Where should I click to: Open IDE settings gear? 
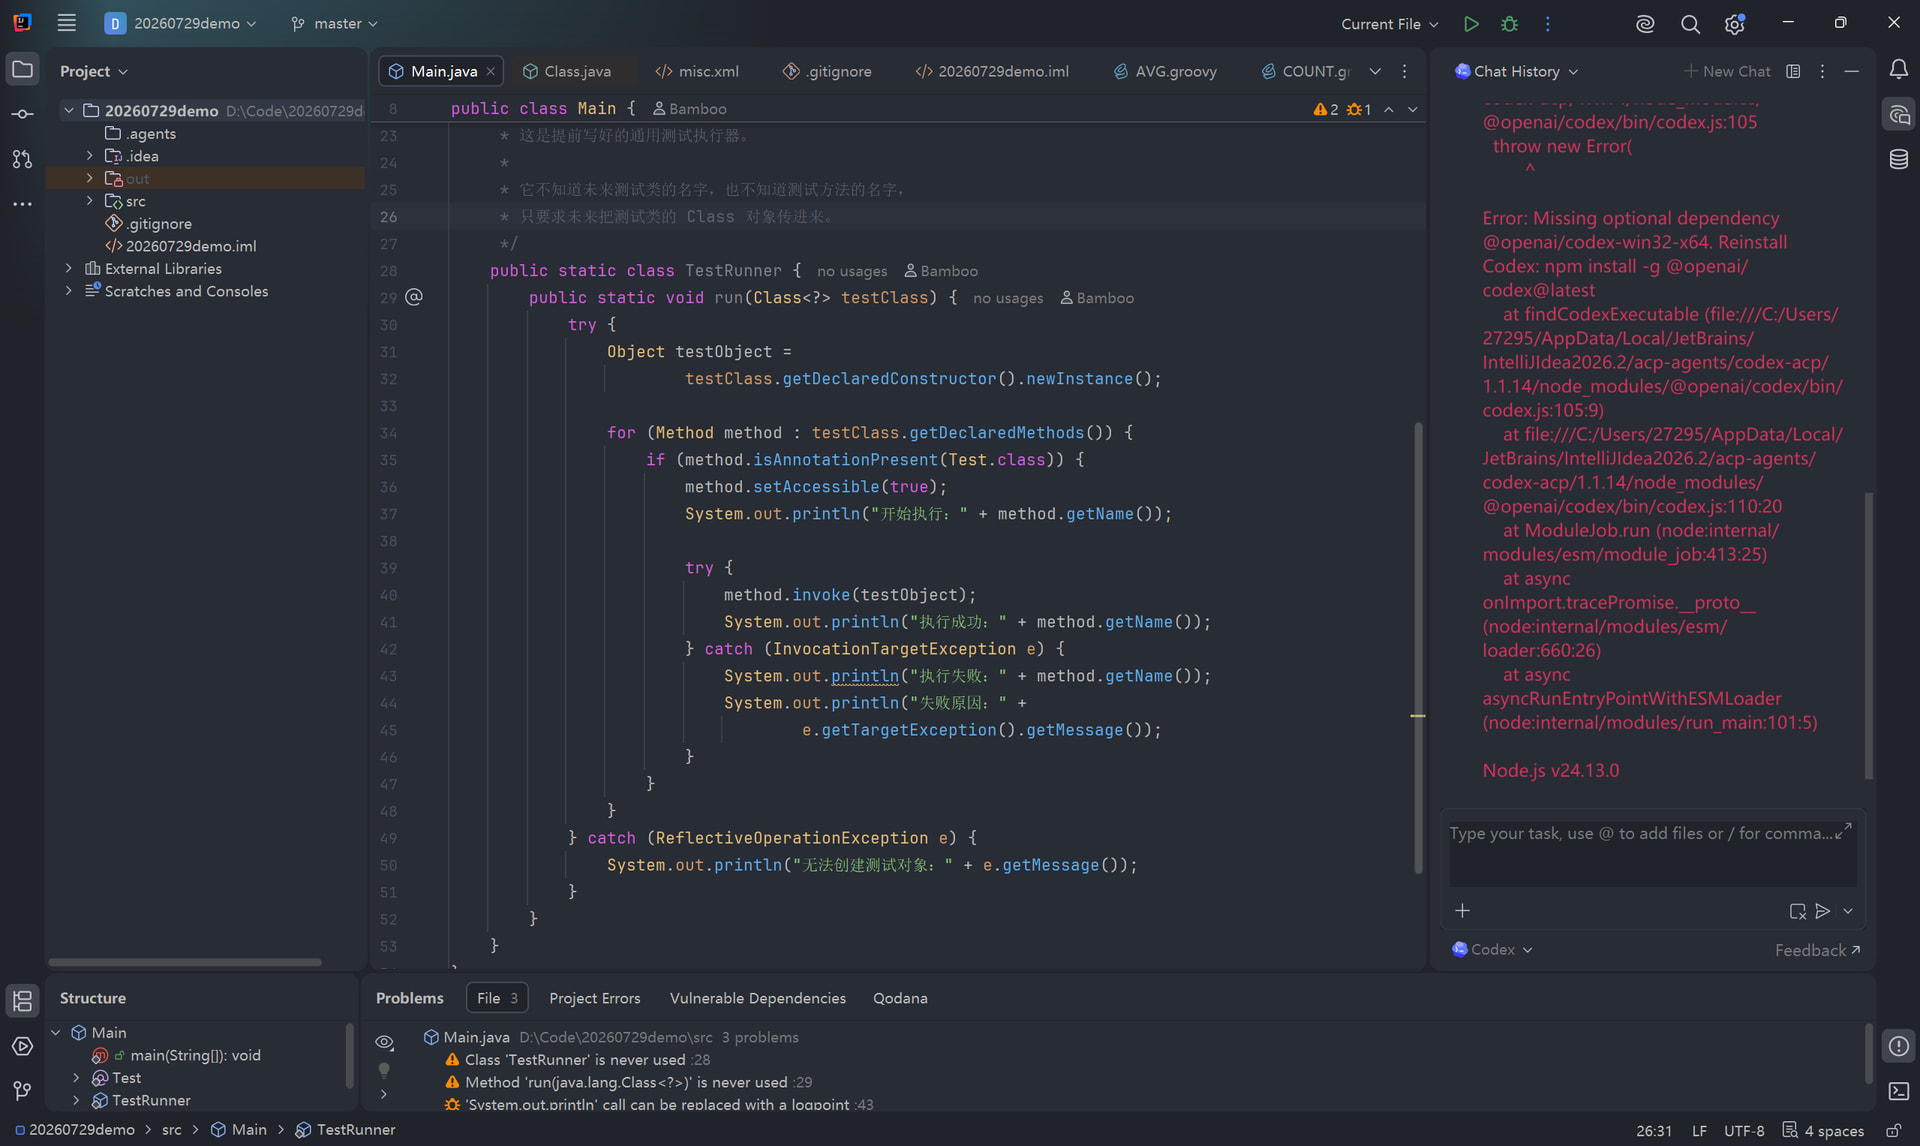click(1735, 24)
